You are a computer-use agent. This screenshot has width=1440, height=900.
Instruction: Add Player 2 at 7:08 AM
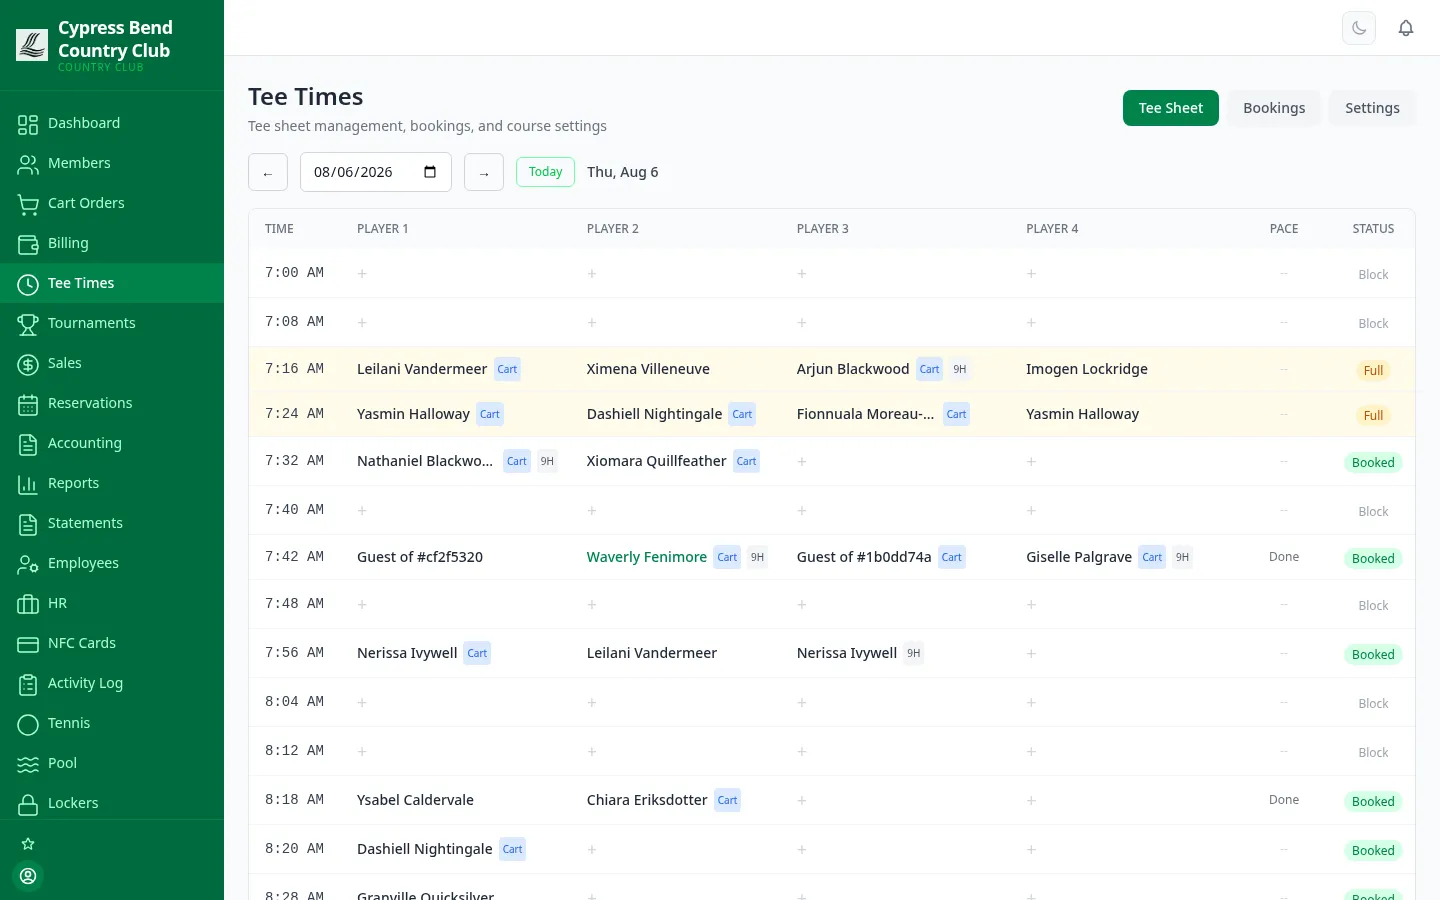(592, 322)
